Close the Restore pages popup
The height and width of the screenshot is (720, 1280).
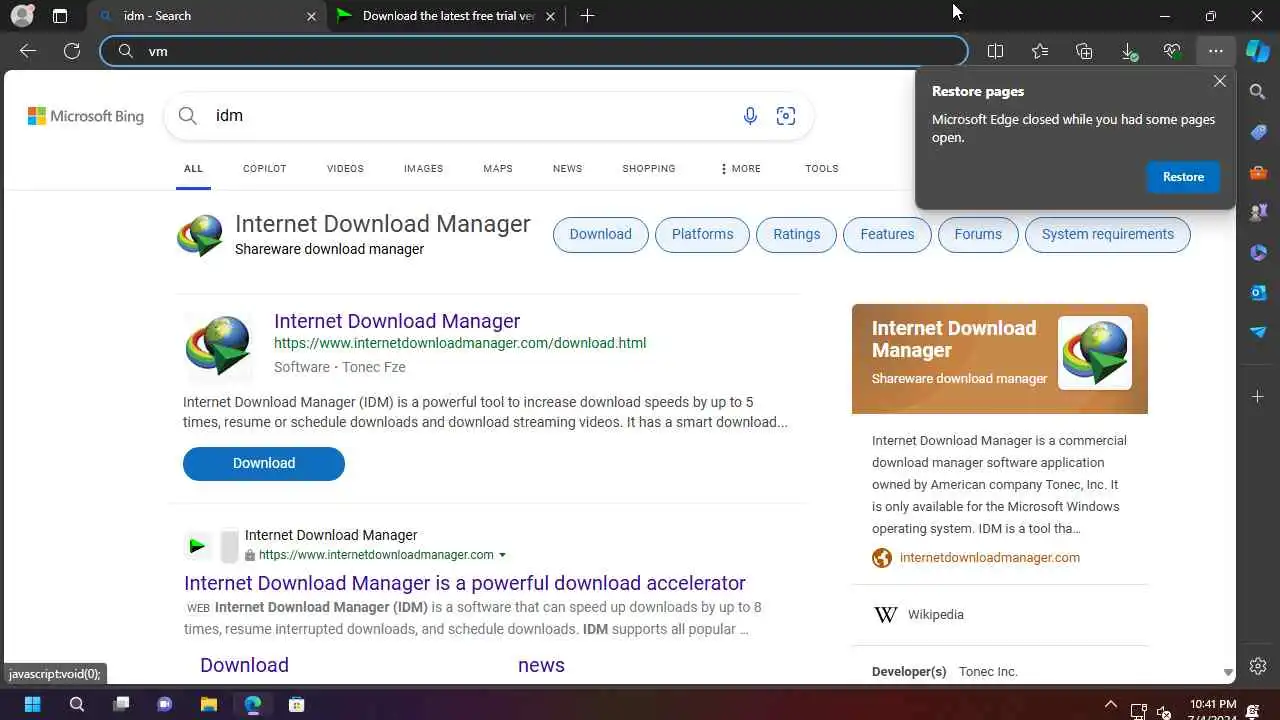pyautogui.click(x=1220, y=82)
